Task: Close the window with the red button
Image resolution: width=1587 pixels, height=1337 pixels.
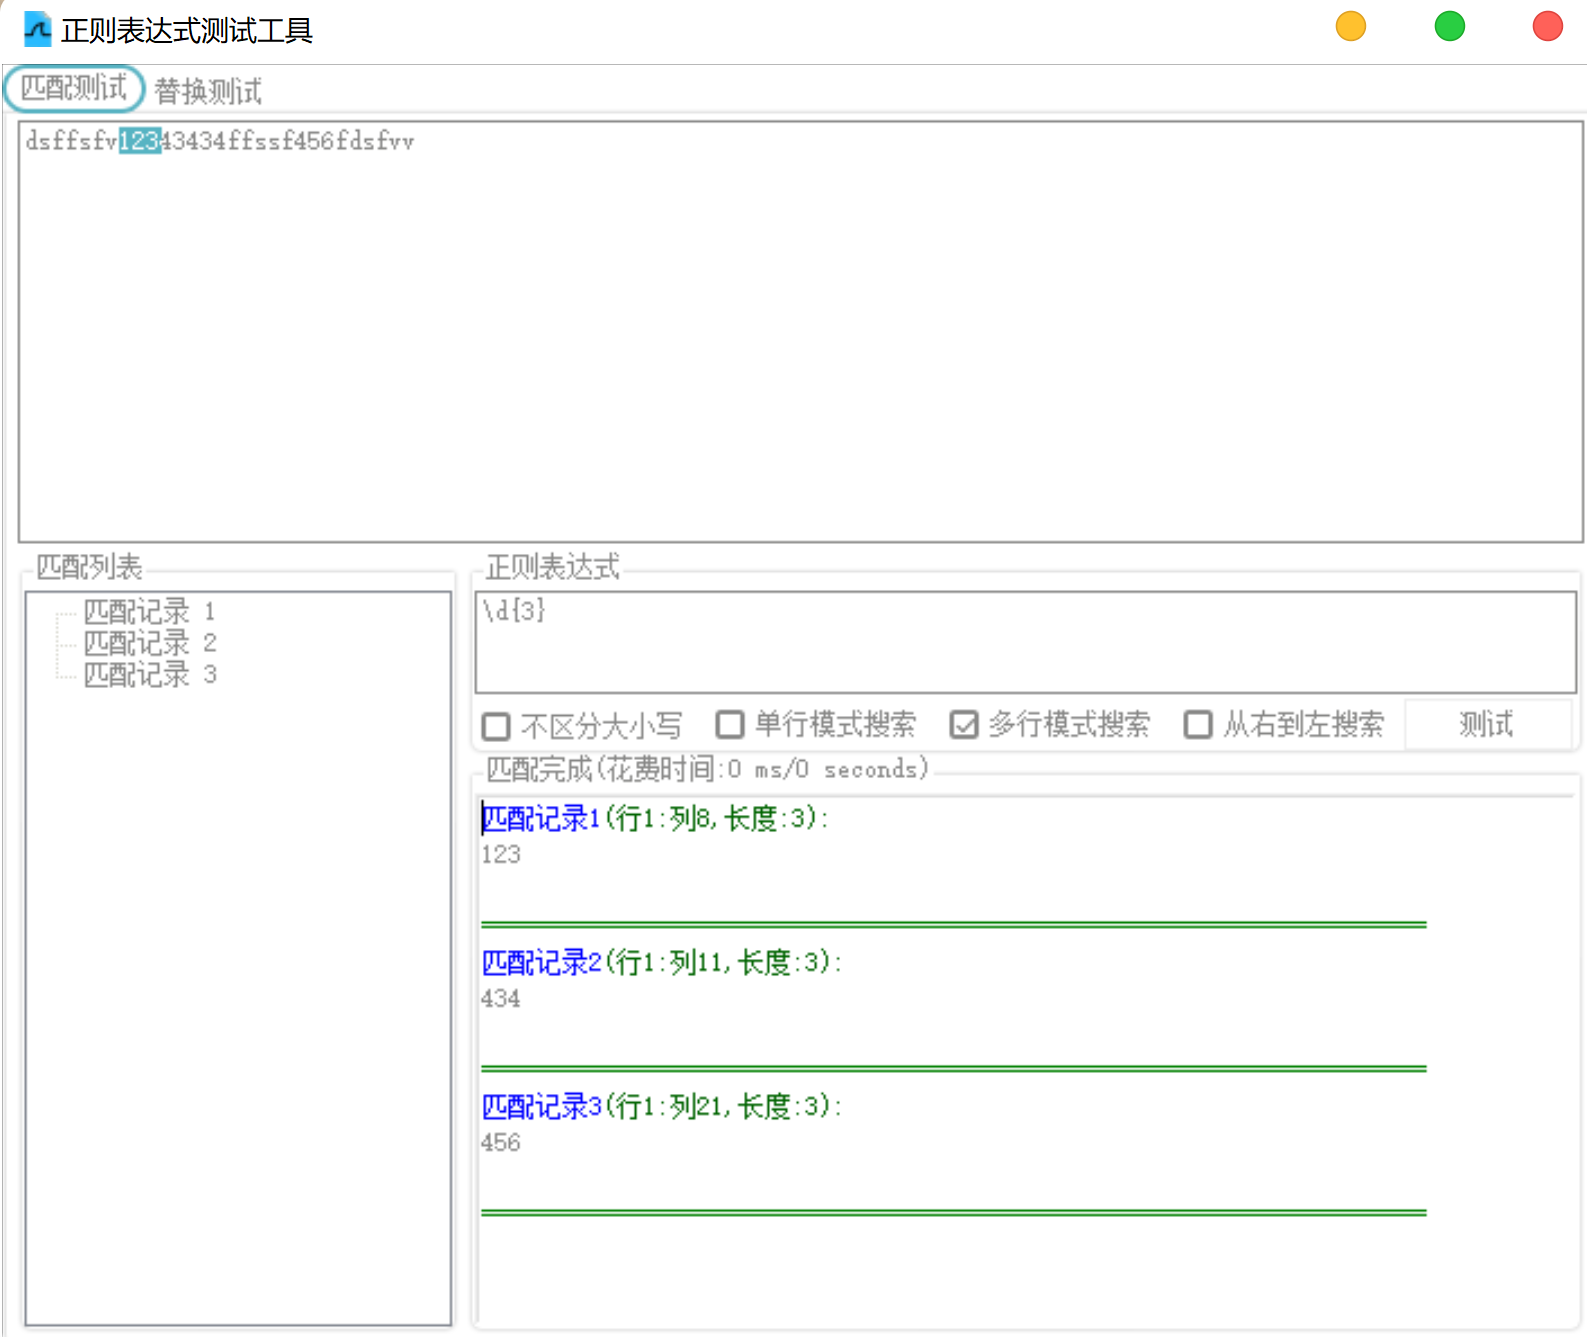Action: [x=1547, y=26]
